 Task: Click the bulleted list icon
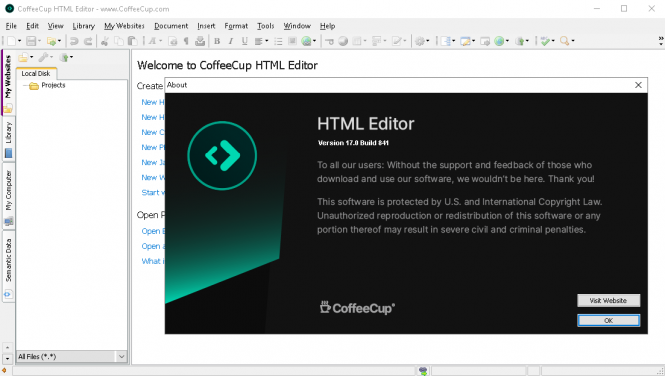point(278,41)
